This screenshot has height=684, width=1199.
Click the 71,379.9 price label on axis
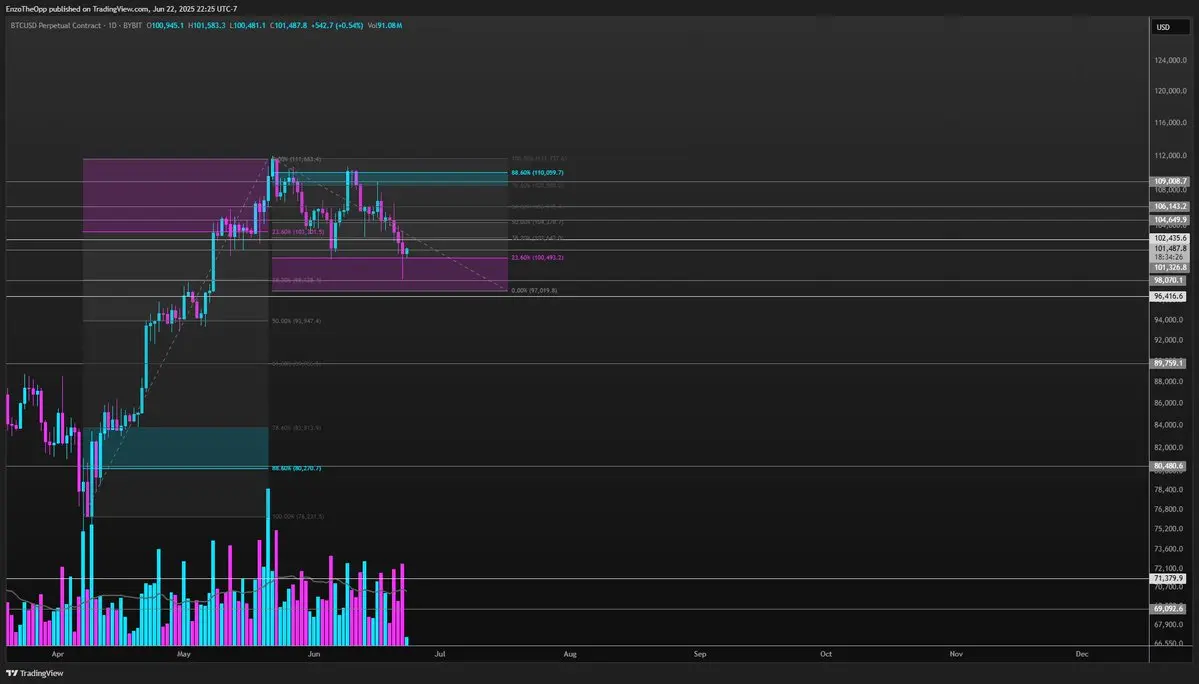pyautogui.click(x=1168, y=579)
